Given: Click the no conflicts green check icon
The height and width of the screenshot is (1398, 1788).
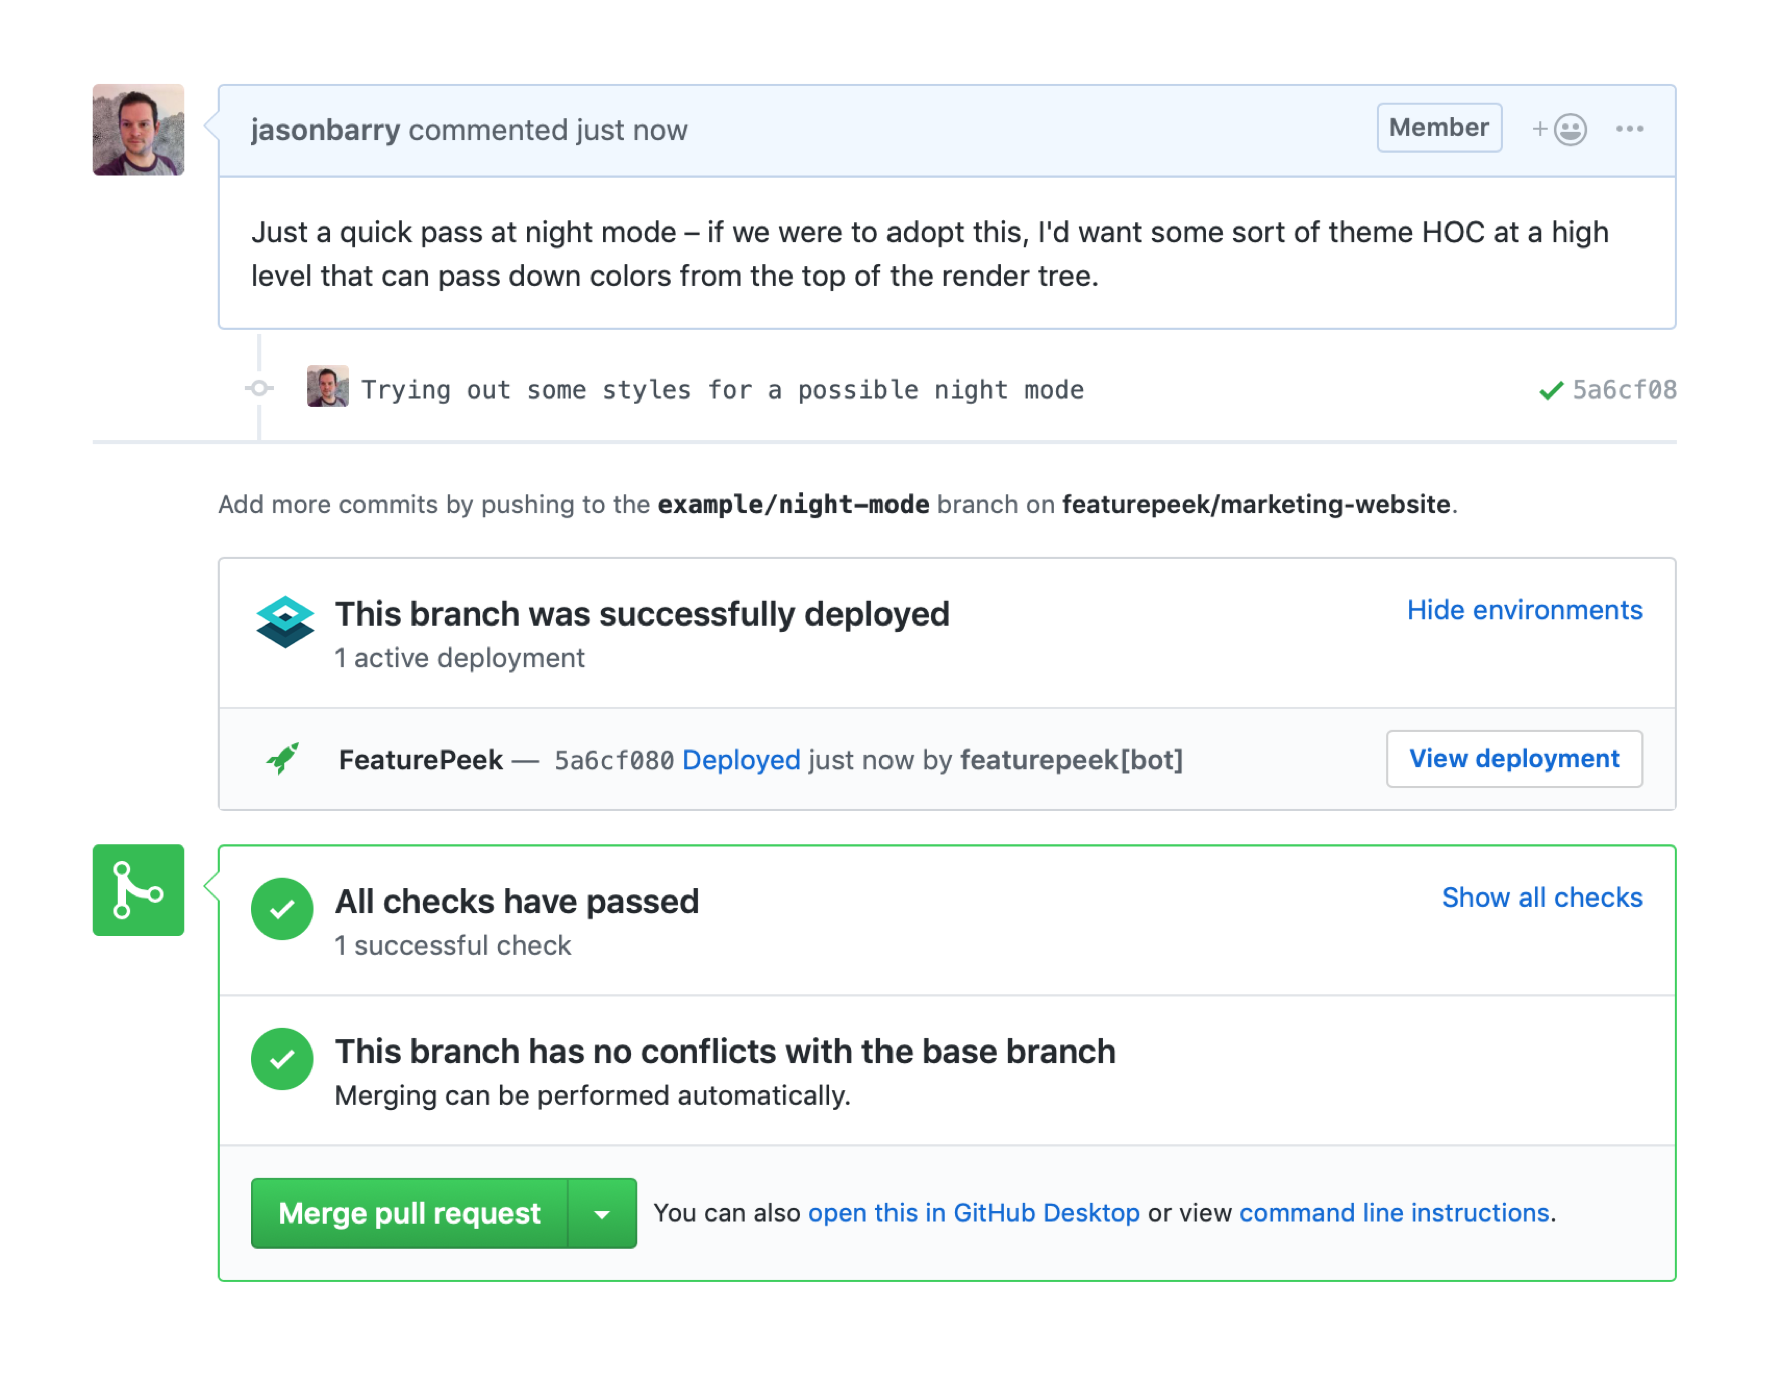Looking at the screenshot, I should click(282, 1059).
